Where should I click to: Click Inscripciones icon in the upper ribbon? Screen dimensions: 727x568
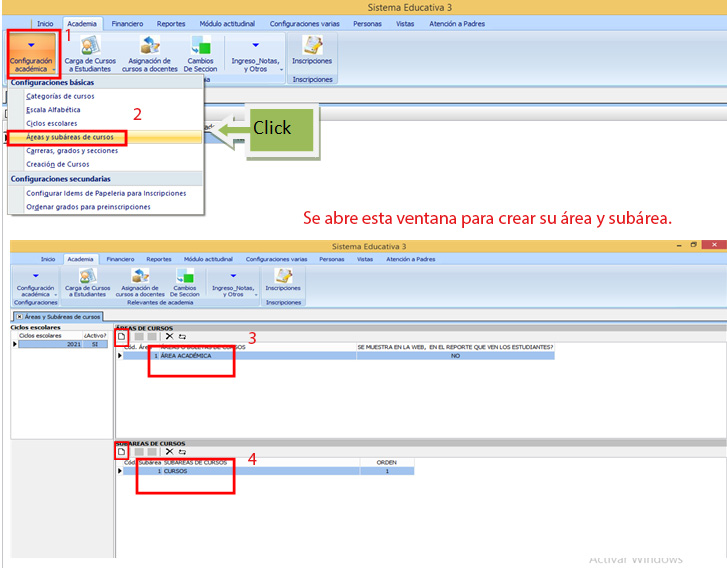pyautogui.click(x=312, y=52)
